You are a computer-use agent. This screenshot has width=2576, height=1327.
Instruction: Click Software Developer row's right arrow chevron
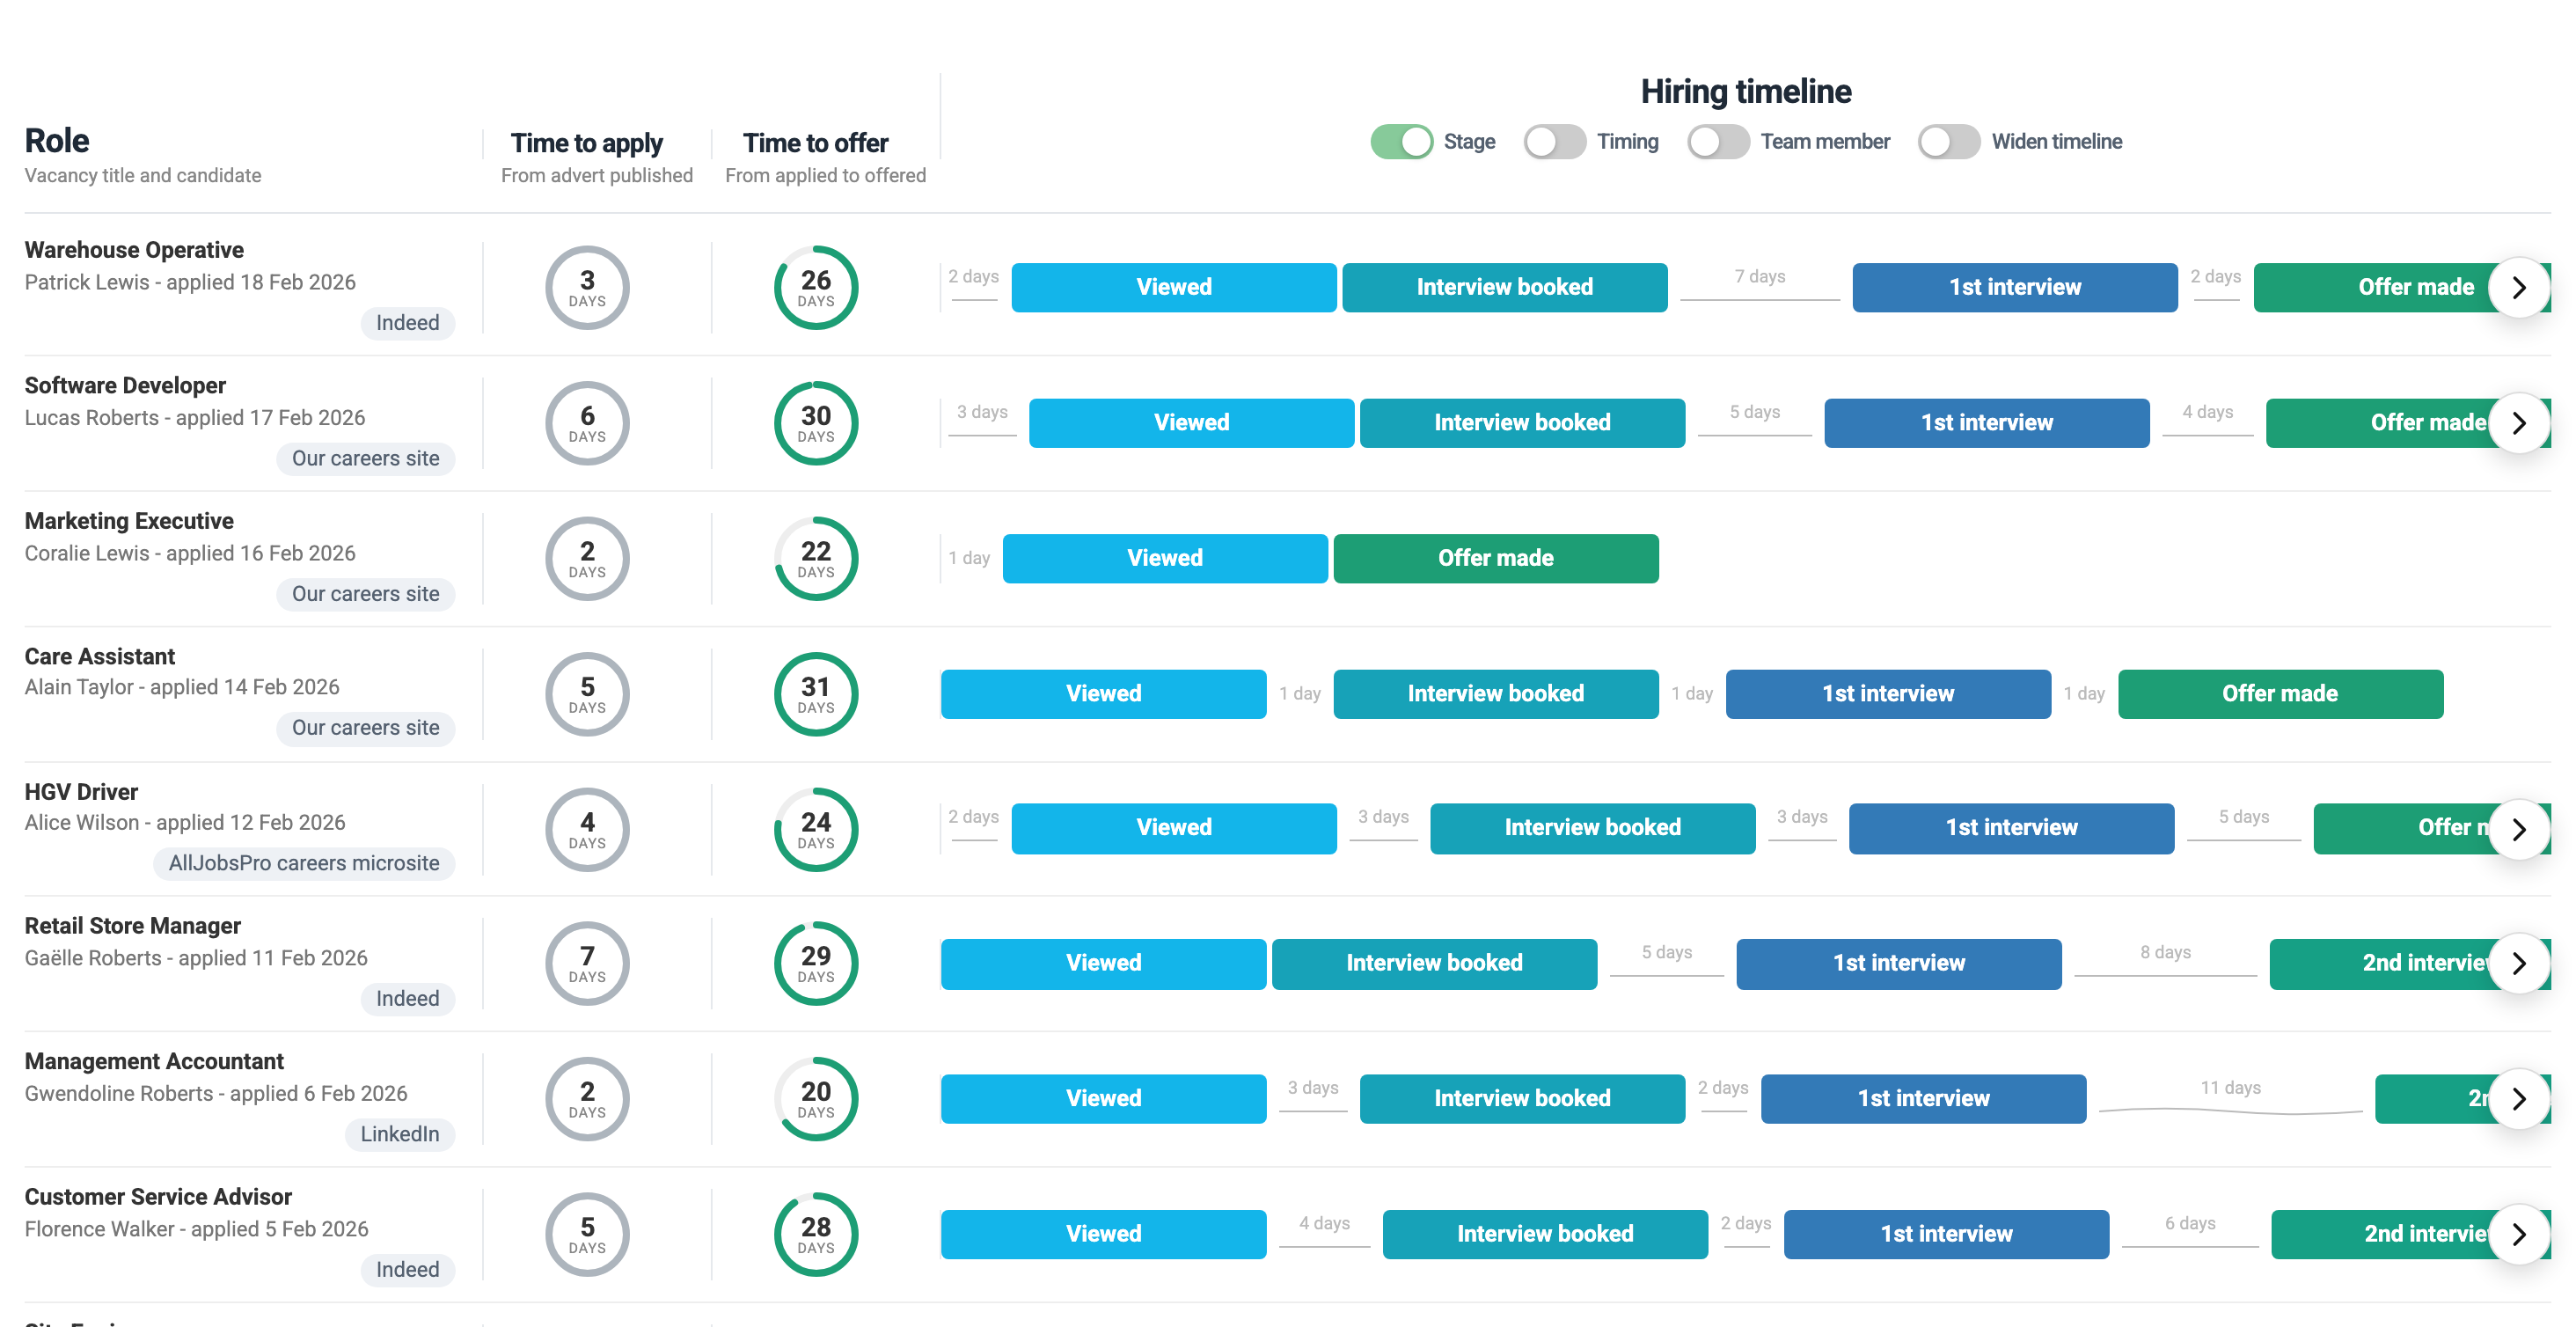click(2518, 423)
